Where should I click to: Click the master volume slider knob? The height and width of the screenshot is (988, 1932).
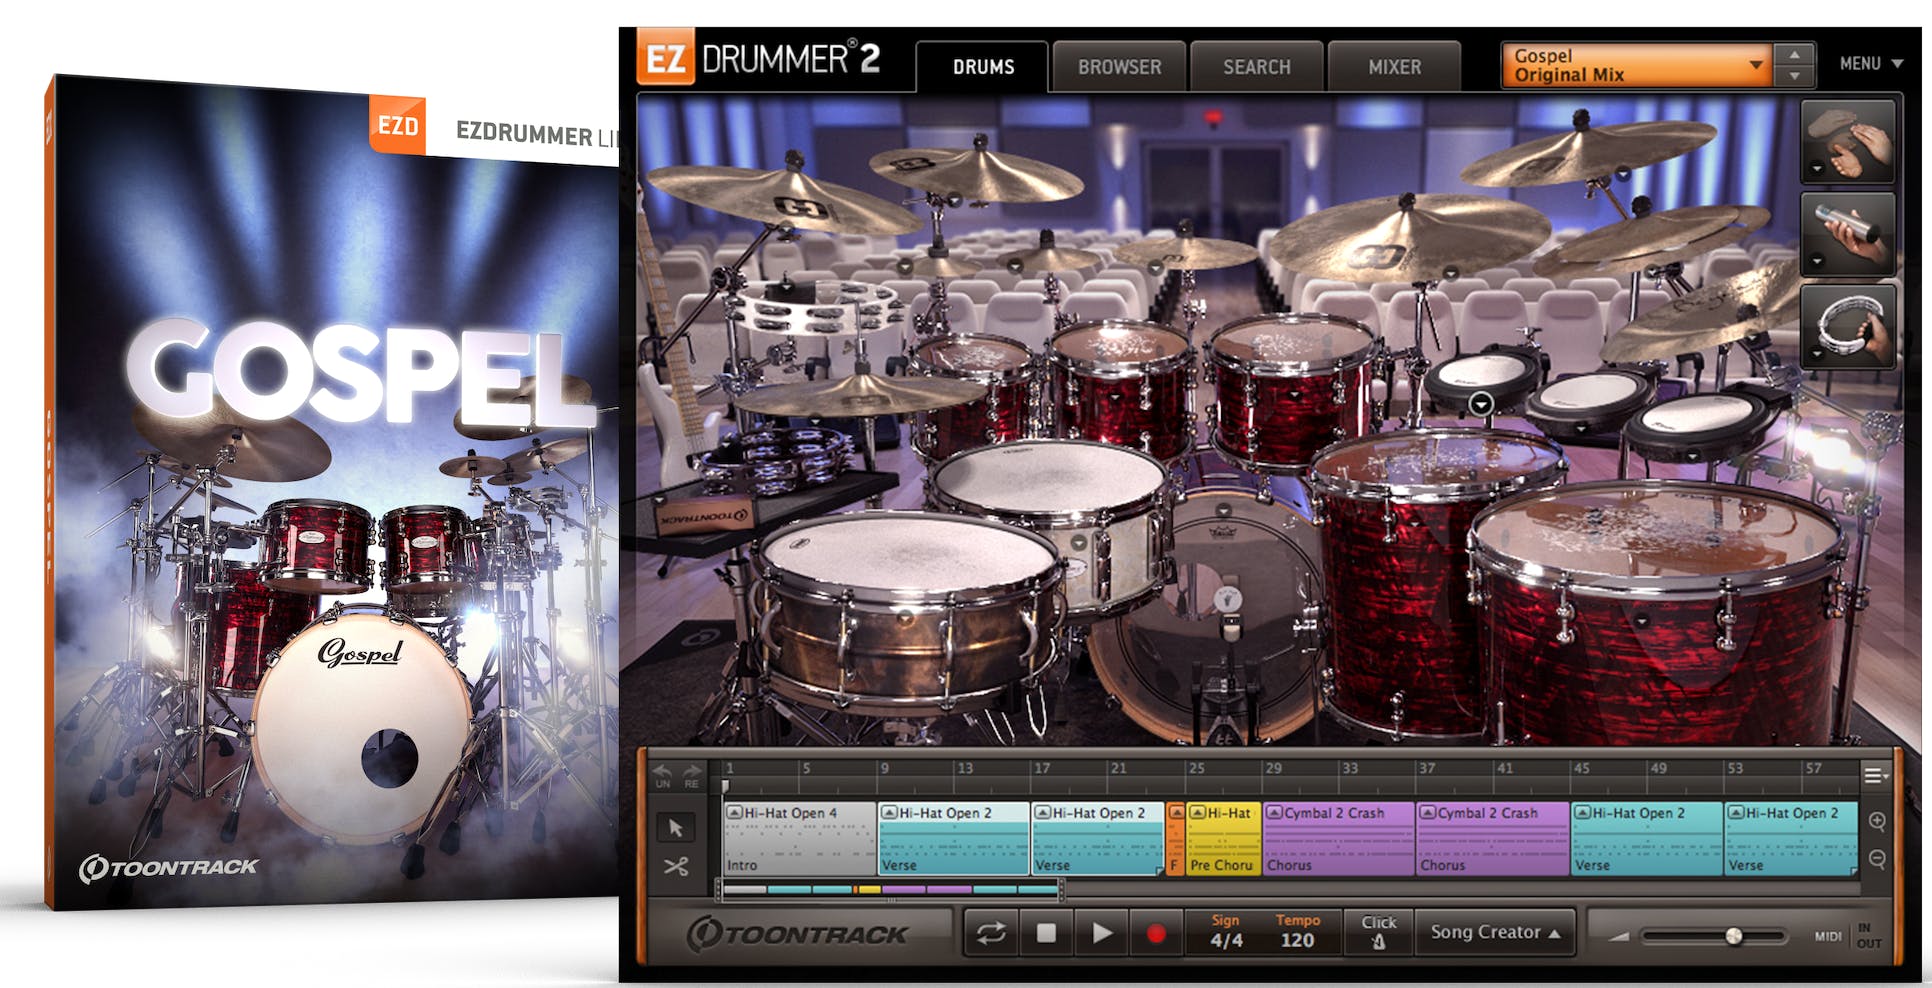click(x=1733, y=936)
